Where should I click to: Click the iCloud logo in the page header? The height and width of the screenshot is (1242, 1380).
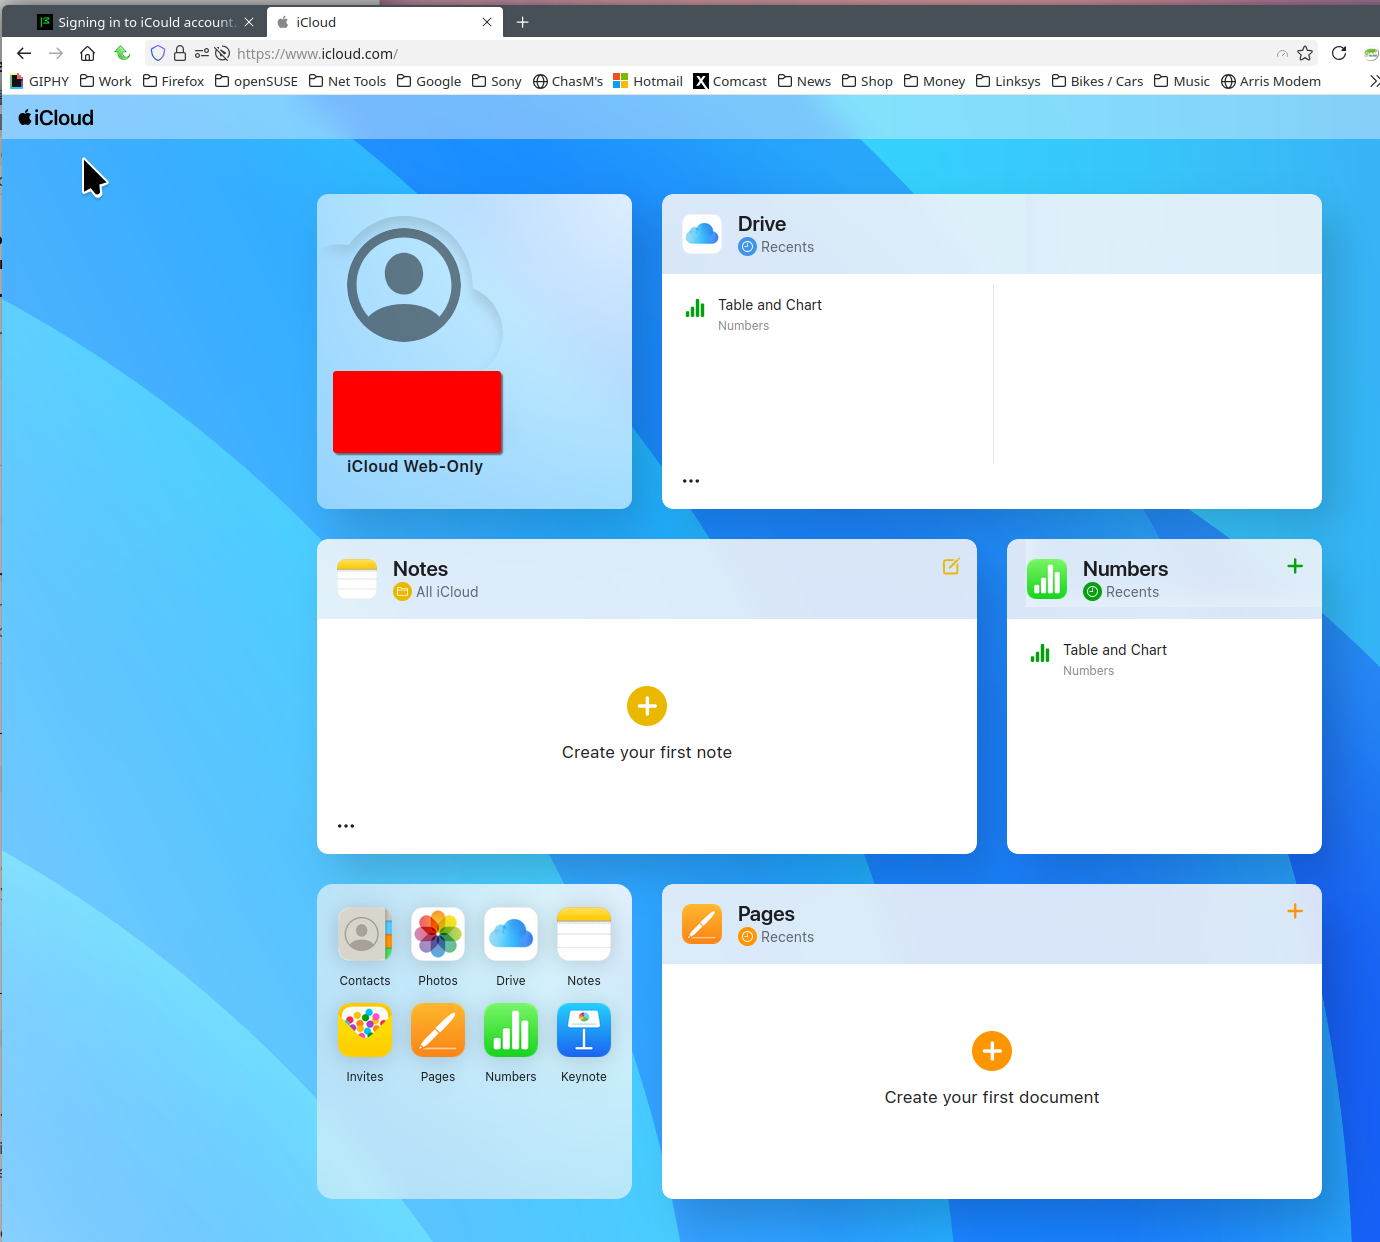tap(56, 118)
